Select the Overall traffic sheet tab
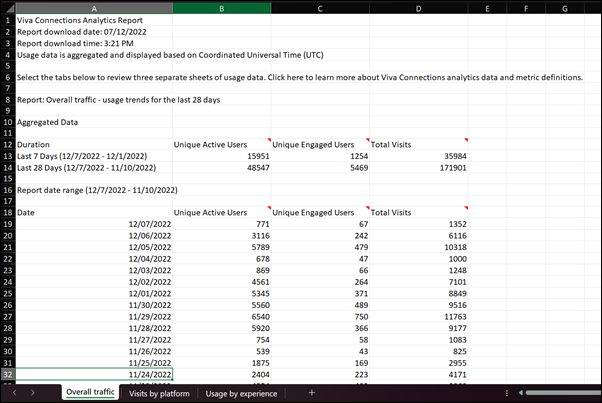Screen dimensions: 602x403 (x=90, y=392)
